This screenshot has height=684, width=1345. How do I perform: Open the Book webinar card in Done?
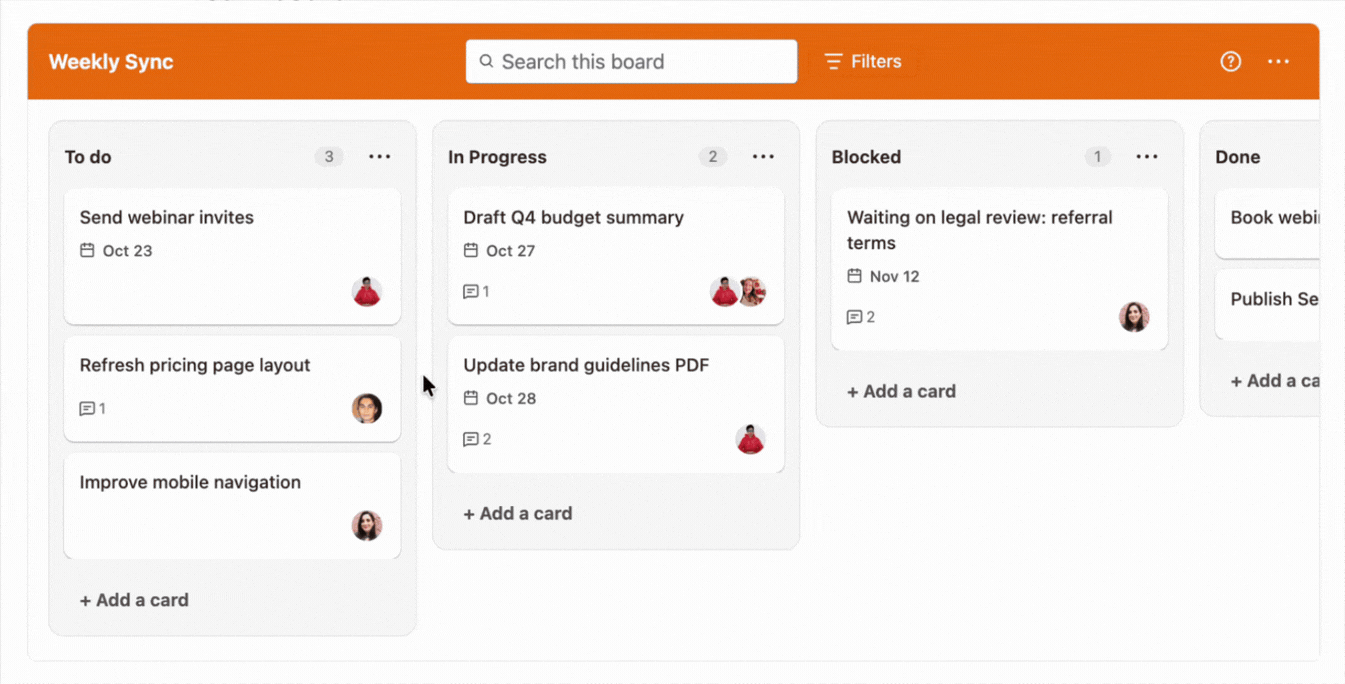(1267, 223)
